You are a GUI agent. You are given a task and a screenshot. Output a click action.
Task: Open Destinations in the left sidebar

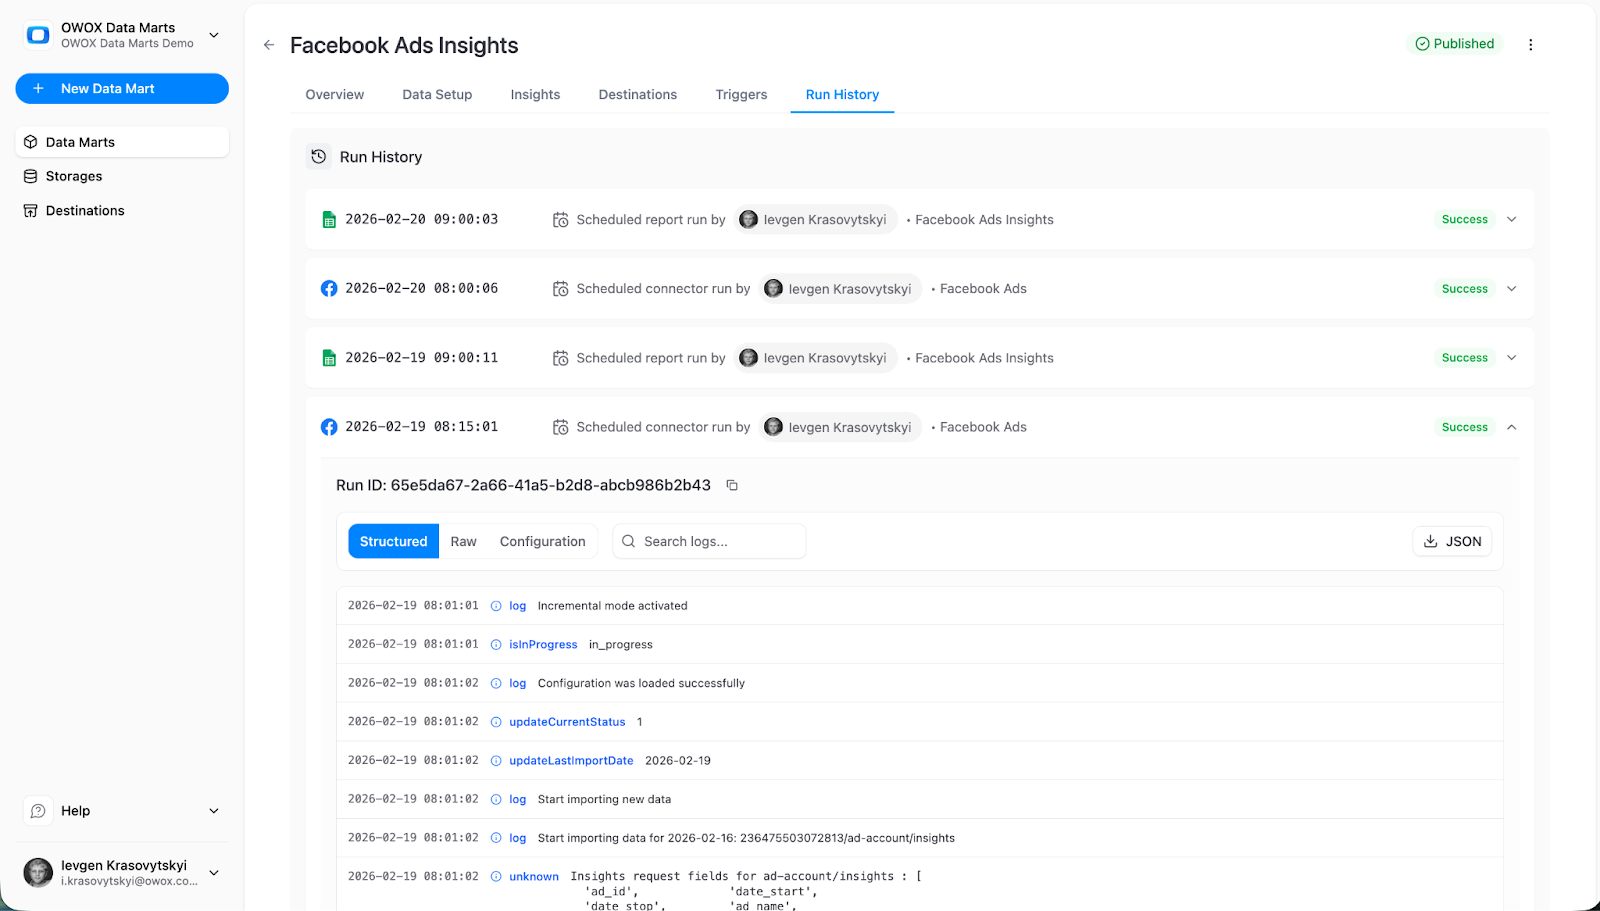(x=85, y=210)
